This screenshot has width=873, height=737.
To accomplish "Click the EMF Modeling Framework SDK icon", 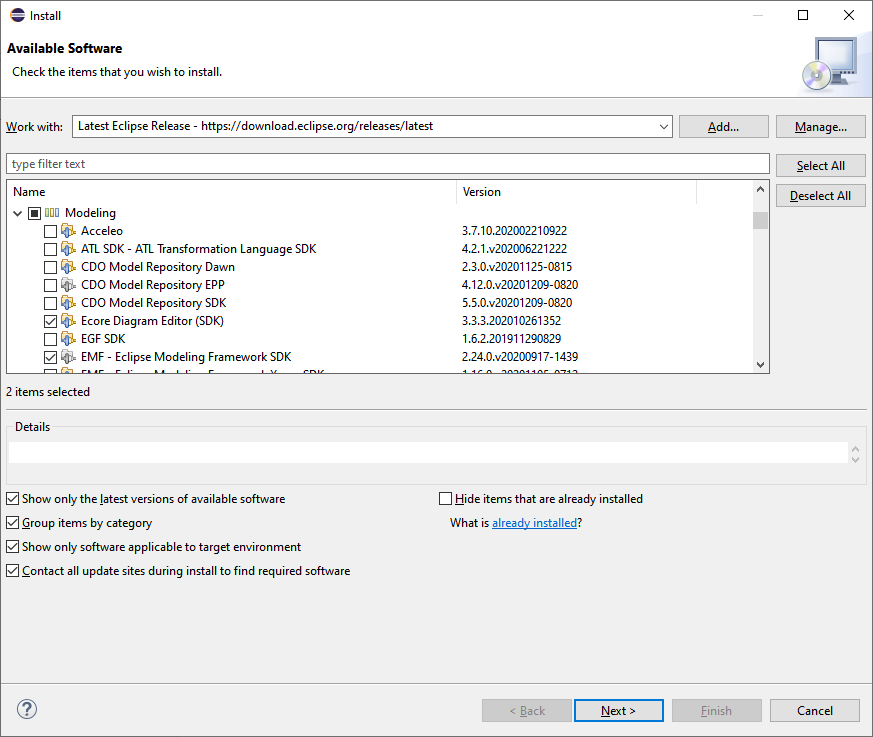I will click(68, 357).
